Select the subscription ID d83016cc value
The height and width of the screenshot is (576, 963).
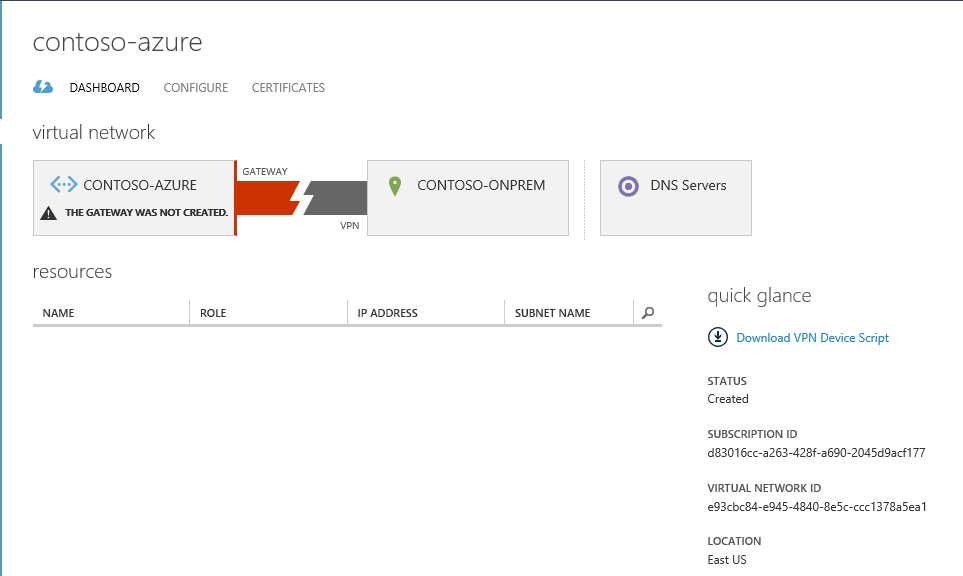click(816, 453)
